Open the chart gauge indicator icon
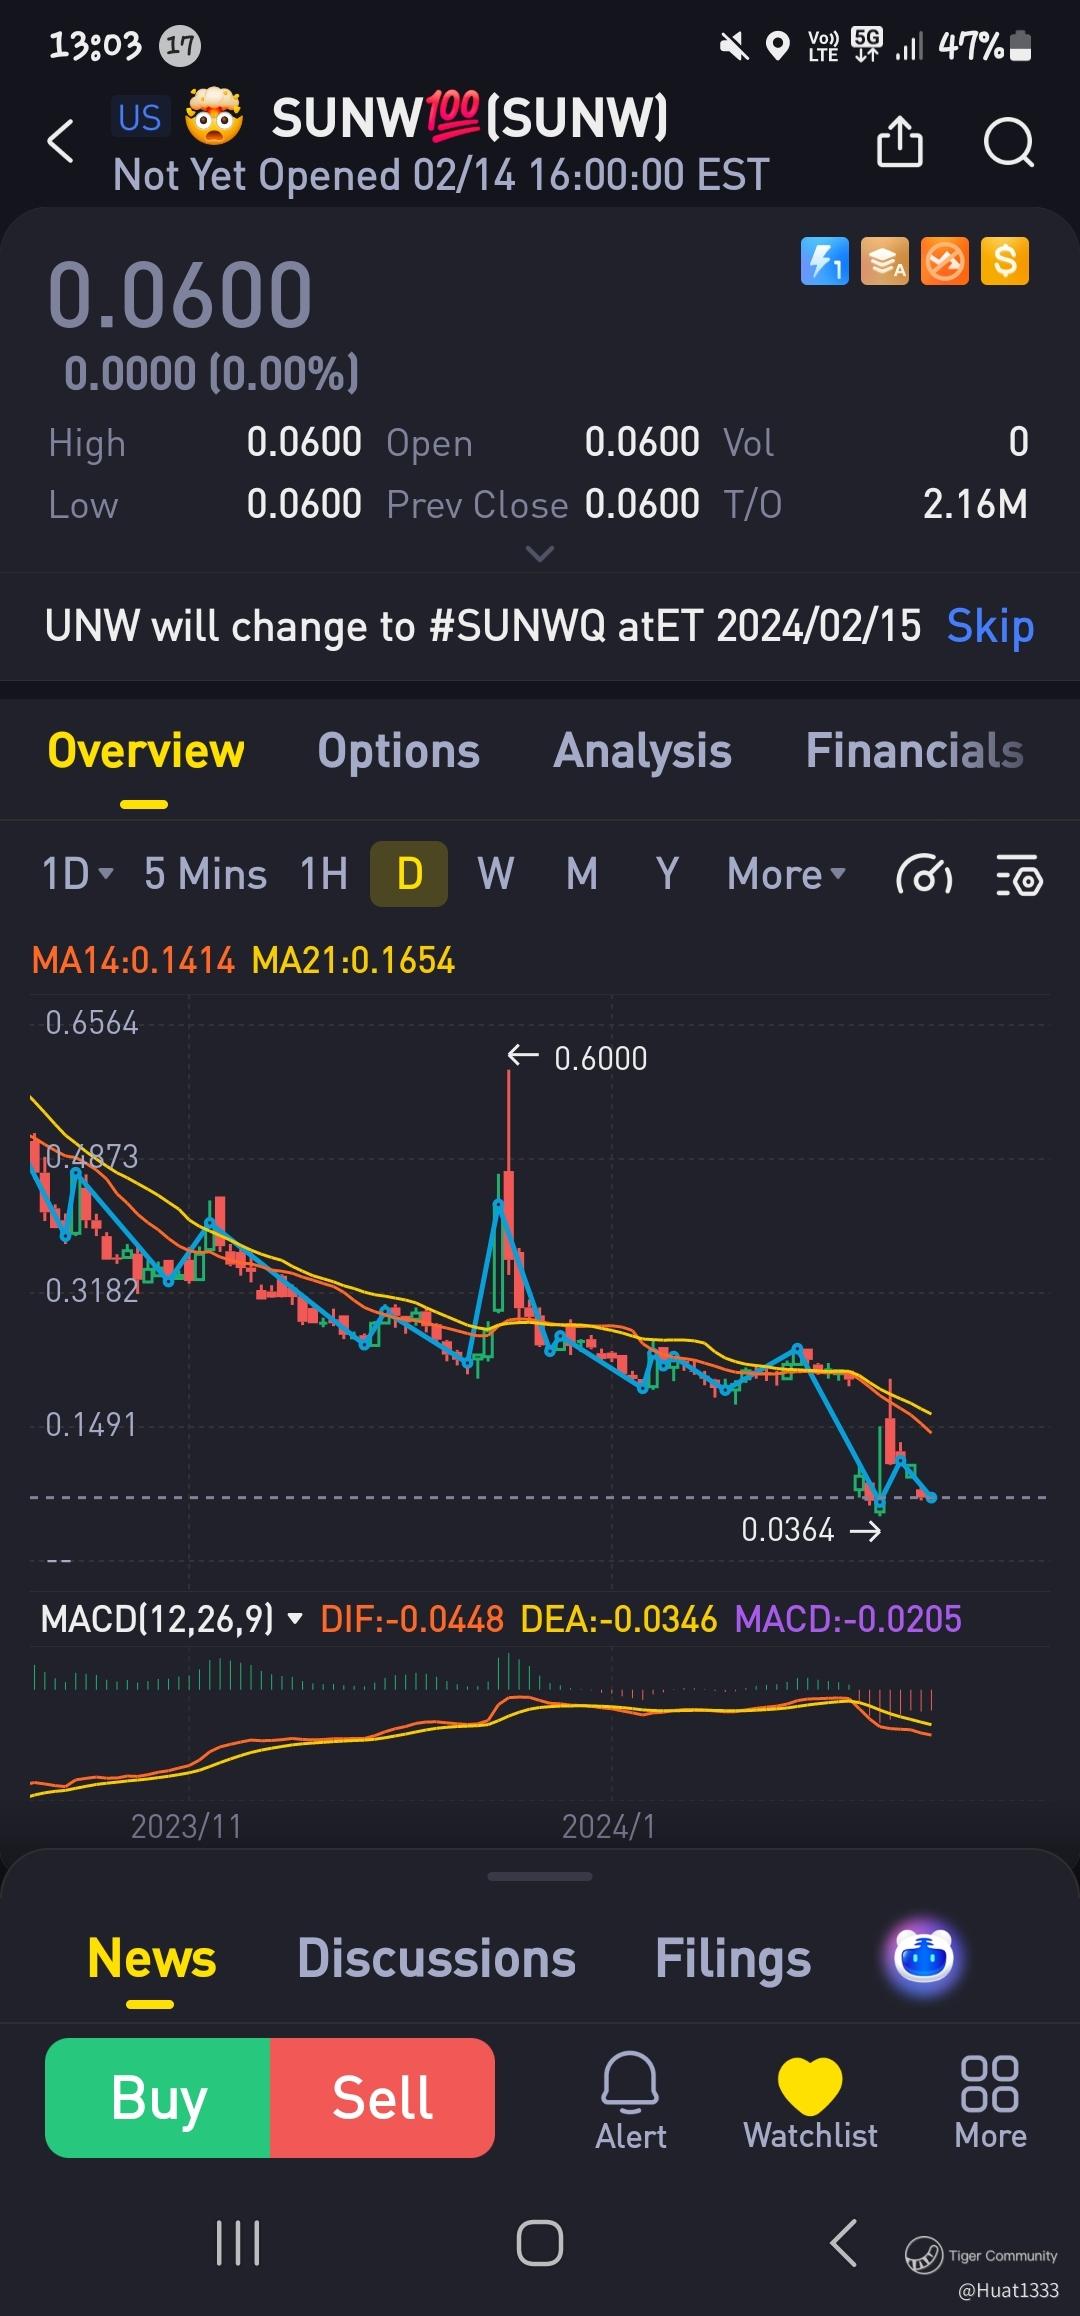This screenshot has height=2316, width=1080. point(924,875)
